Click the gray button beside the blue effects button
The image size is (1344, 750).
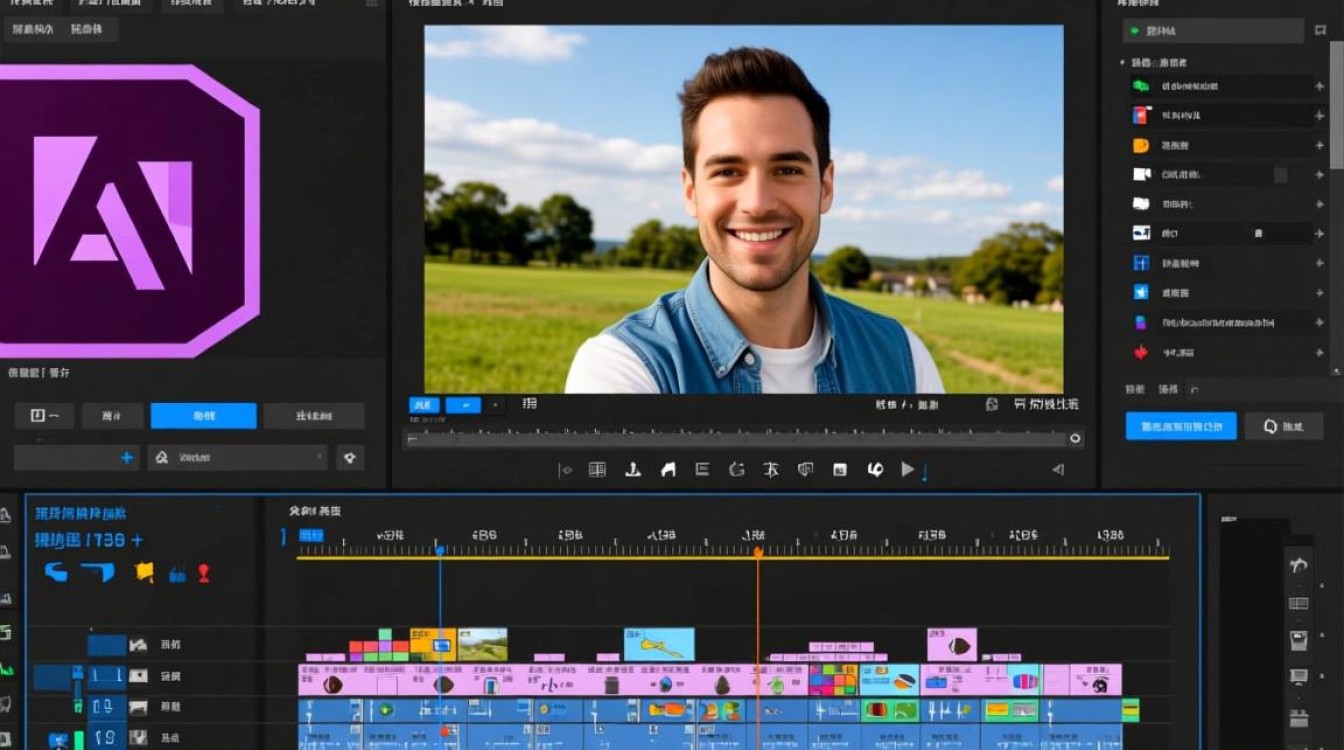[x=1284, y=426]
